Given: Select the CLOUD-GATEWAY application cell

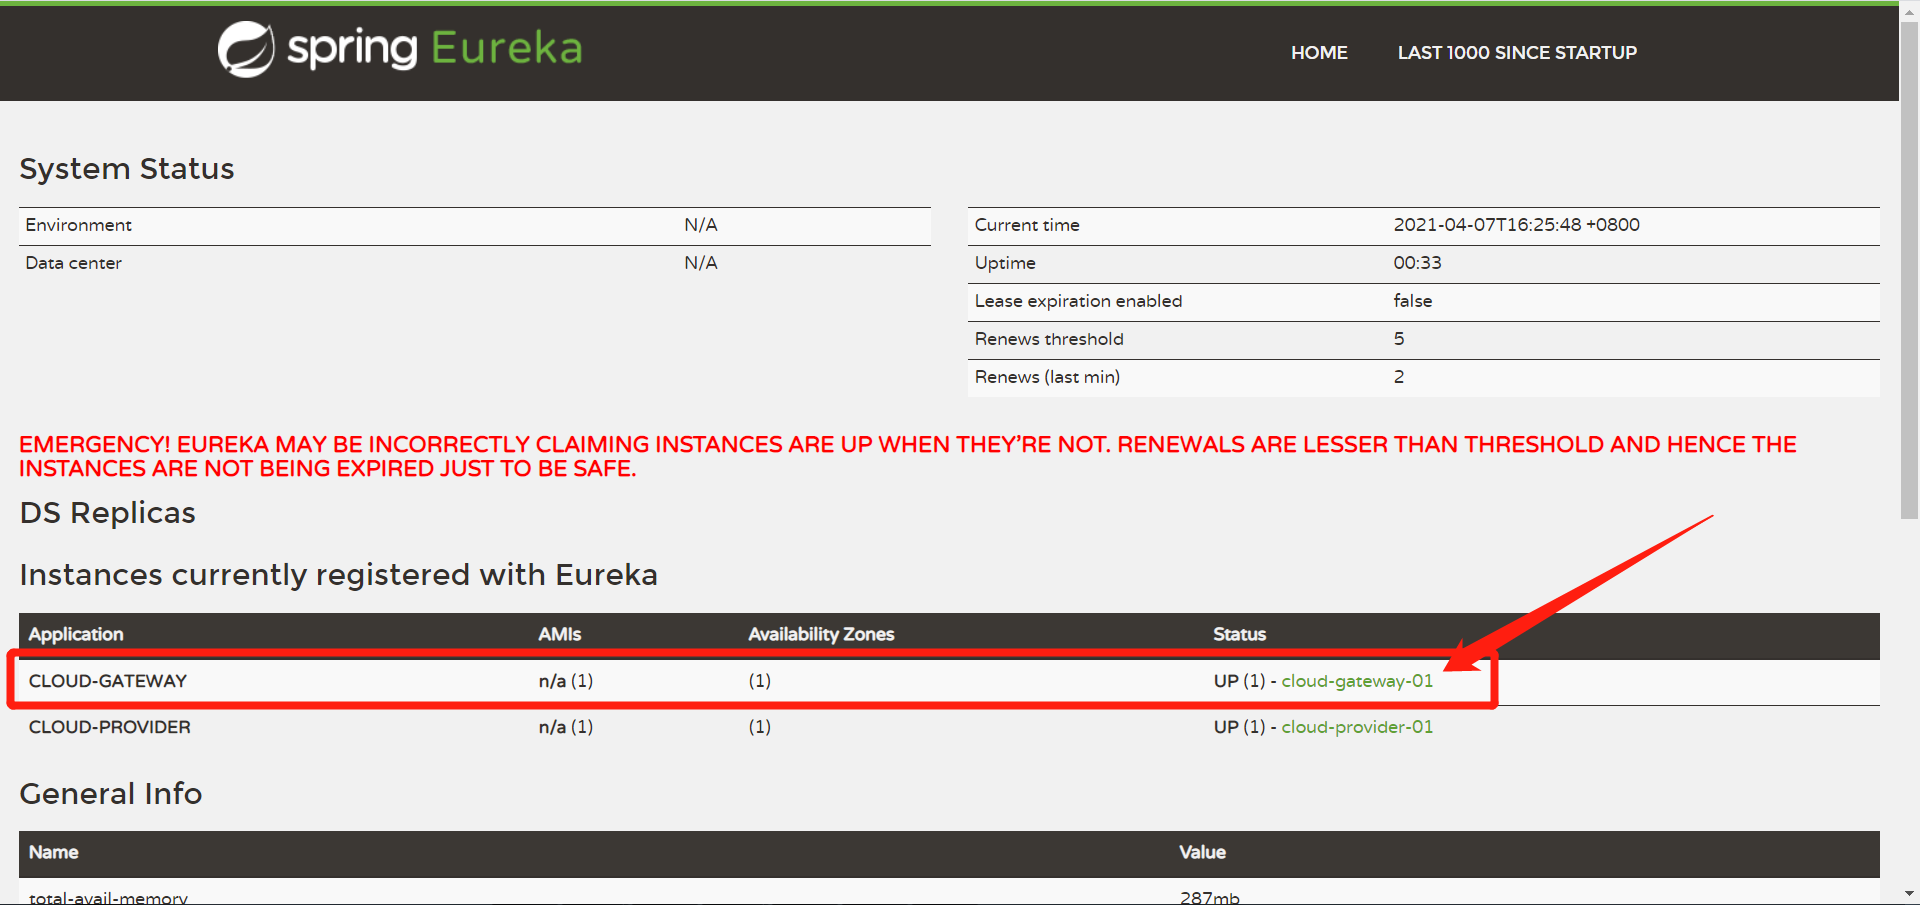Looking at the screenshot, I should 108,681.
